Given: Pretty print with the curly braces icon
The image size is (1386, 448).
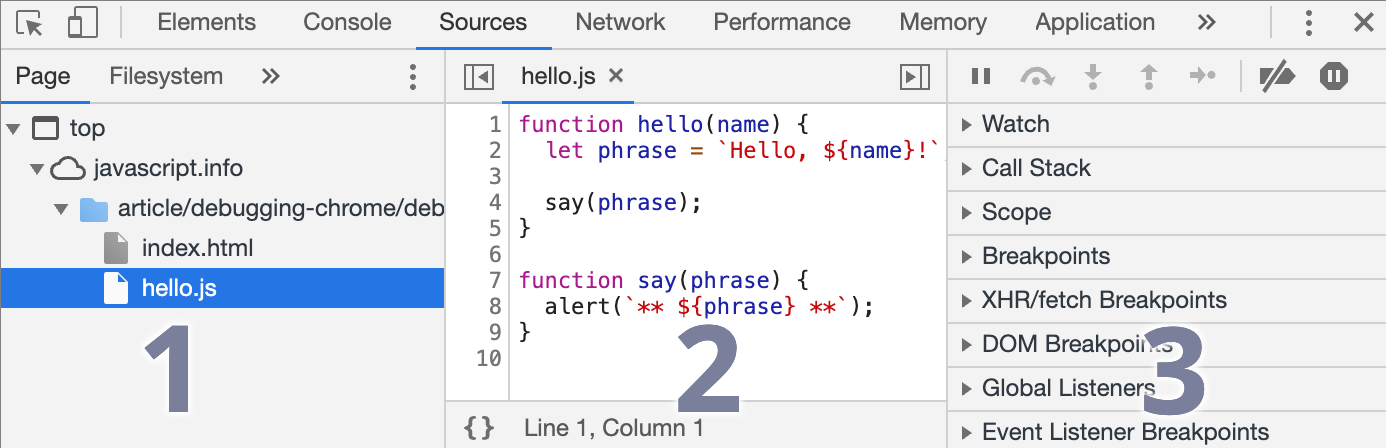Looking at the screenshot, I should pos(479,428).
